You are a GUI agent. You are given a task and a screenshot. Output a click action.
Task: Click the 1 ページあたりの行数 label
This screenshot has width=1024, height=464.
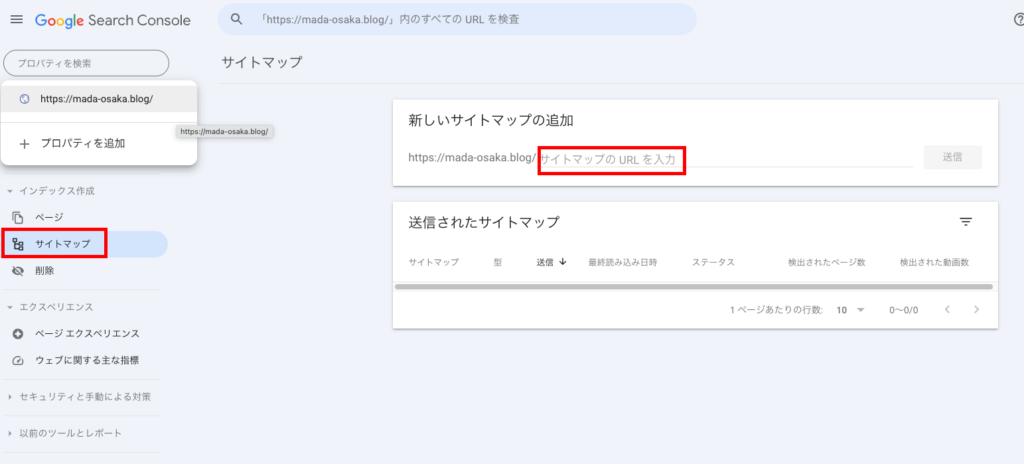(x=776, y=310)
